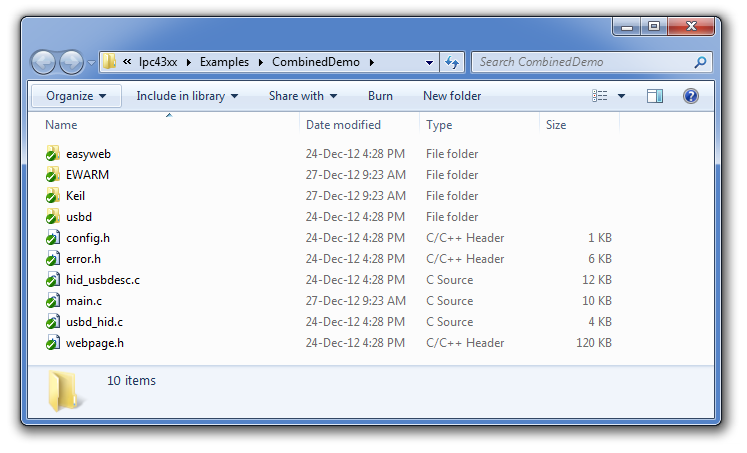Open the Share with dropdown
The width and height of the screenshot is (747, 453).
[x=302, y=96]
